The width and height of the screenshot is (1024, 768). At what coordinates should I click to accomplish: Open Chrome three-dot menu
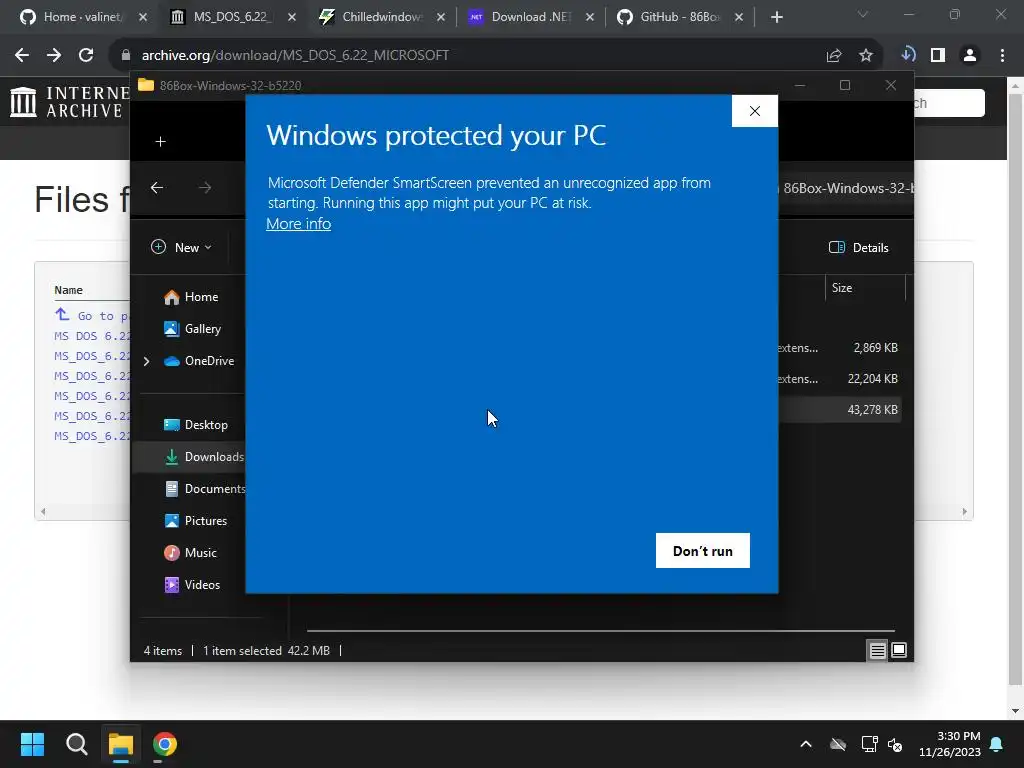1002,56
